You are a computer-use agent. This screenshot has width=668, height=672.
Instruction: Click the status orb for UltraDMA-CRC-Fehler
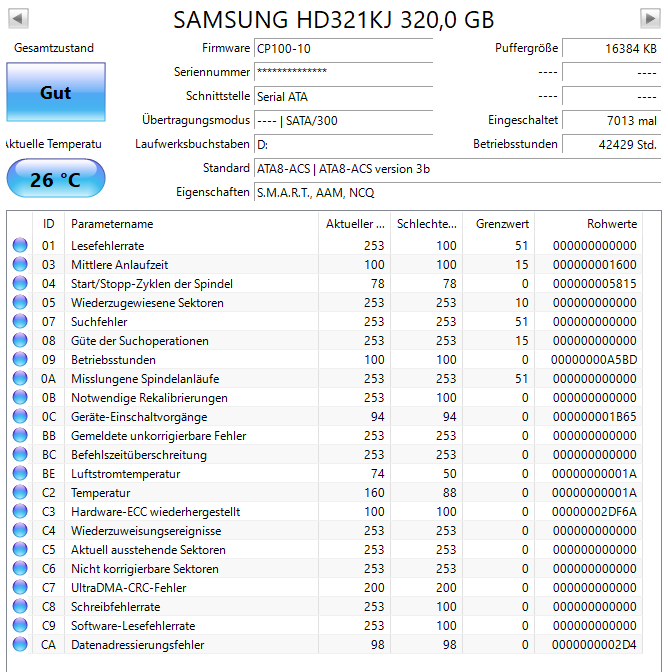20,587
